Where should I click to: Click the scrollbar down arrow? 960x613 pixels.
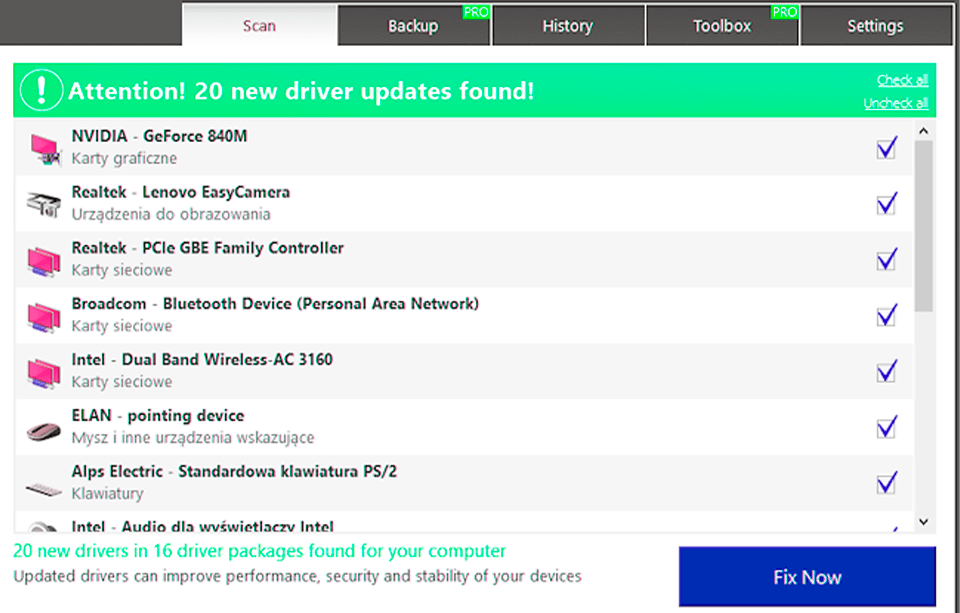coord(924,522)
